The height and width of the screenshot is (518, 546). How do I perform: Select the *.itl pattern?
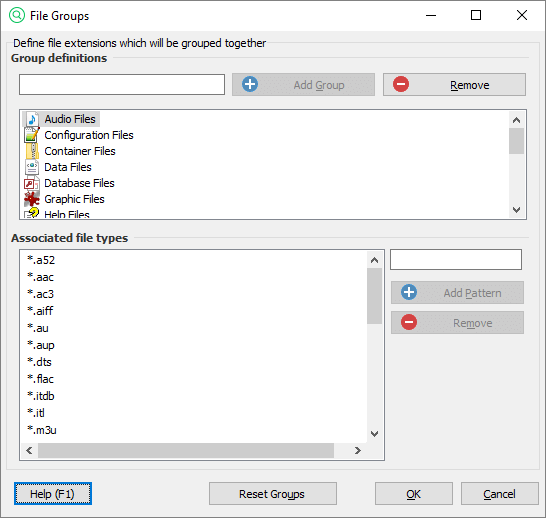36,413
